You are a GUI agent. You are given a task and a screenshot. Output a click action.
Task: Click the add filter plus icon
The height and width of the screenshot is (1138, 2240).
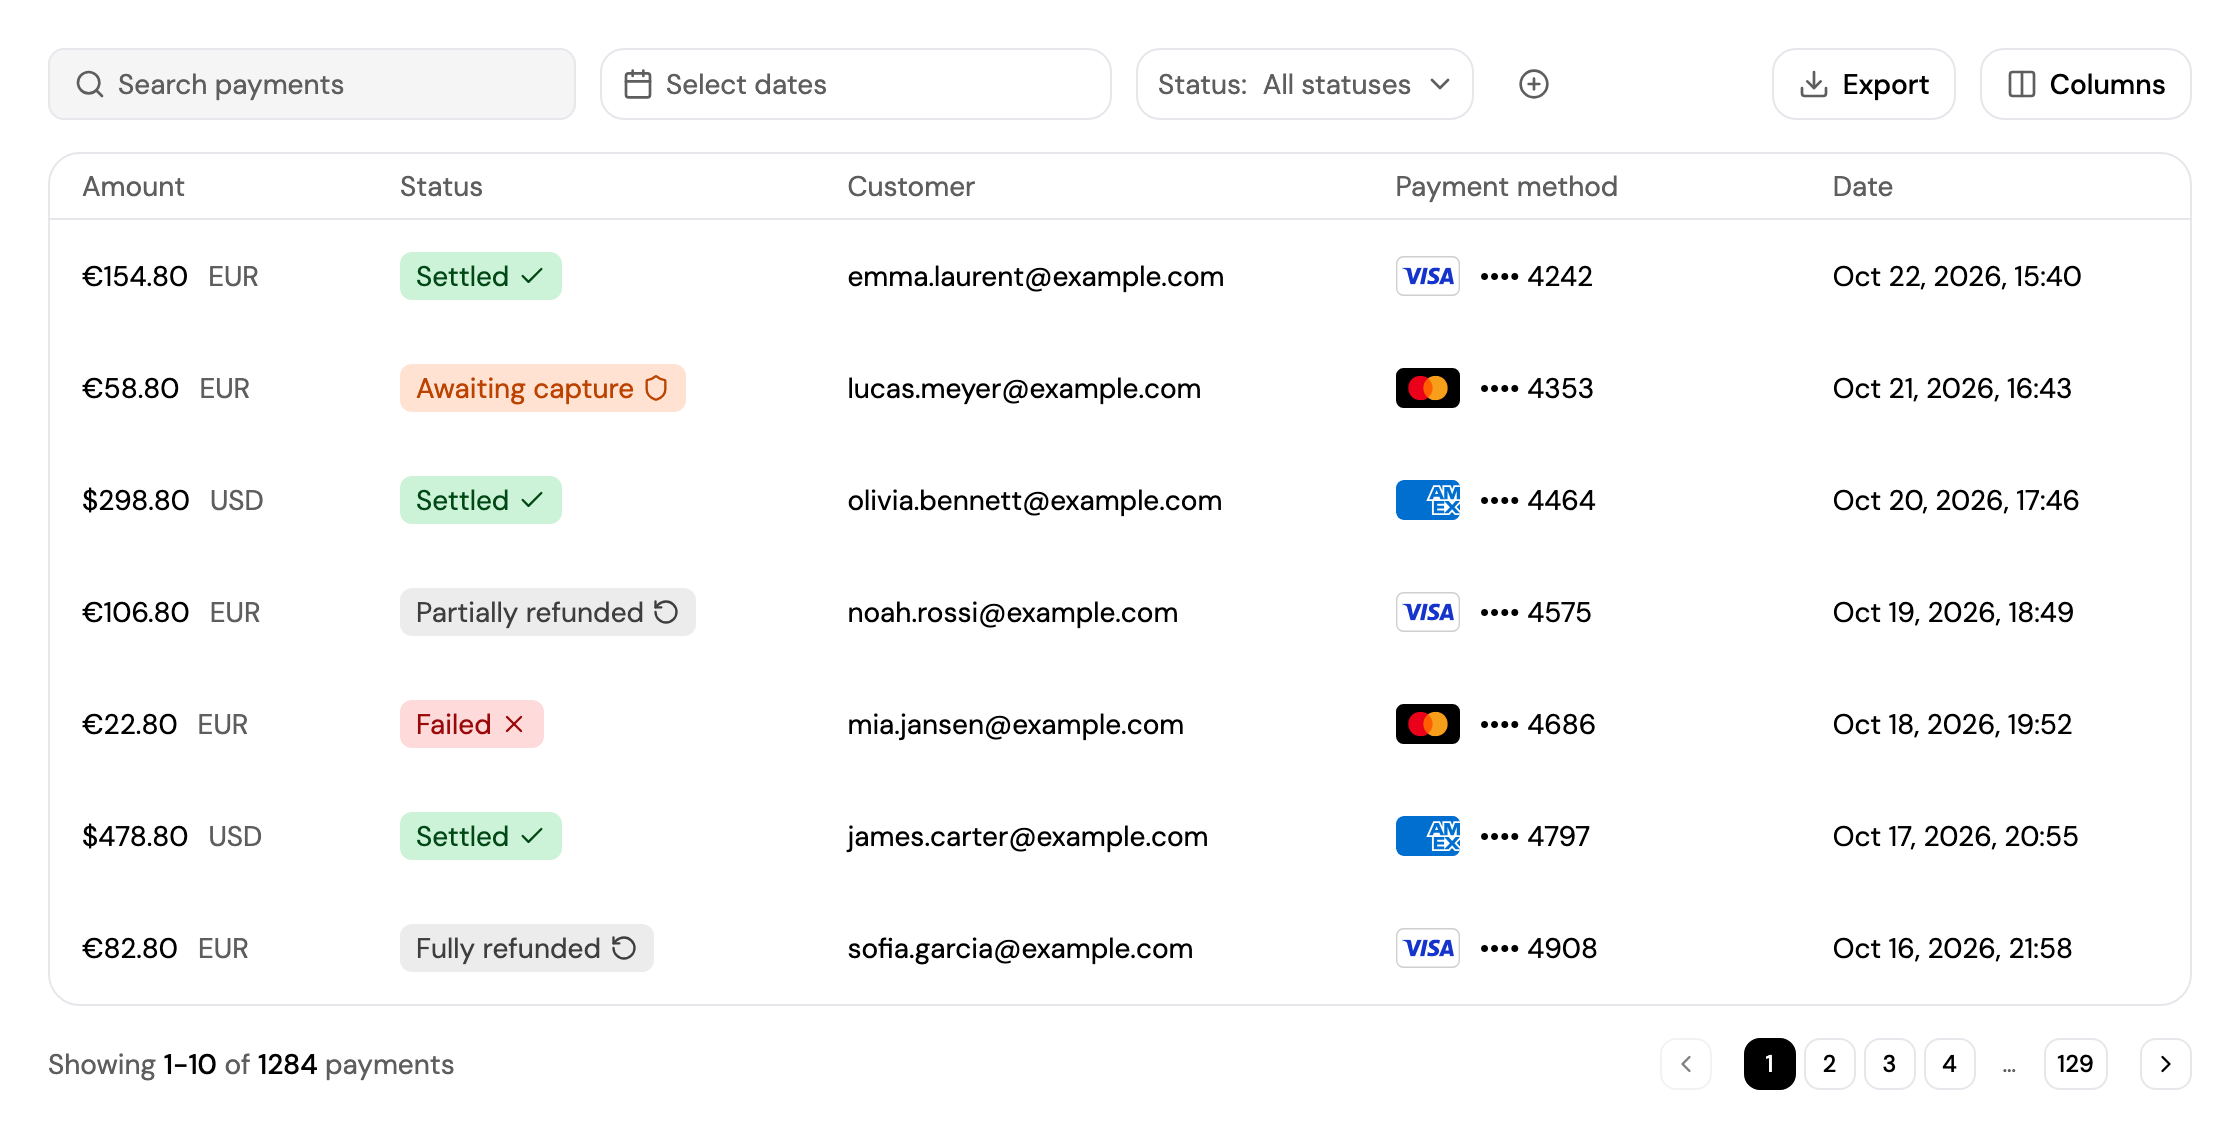(1533, 84)
